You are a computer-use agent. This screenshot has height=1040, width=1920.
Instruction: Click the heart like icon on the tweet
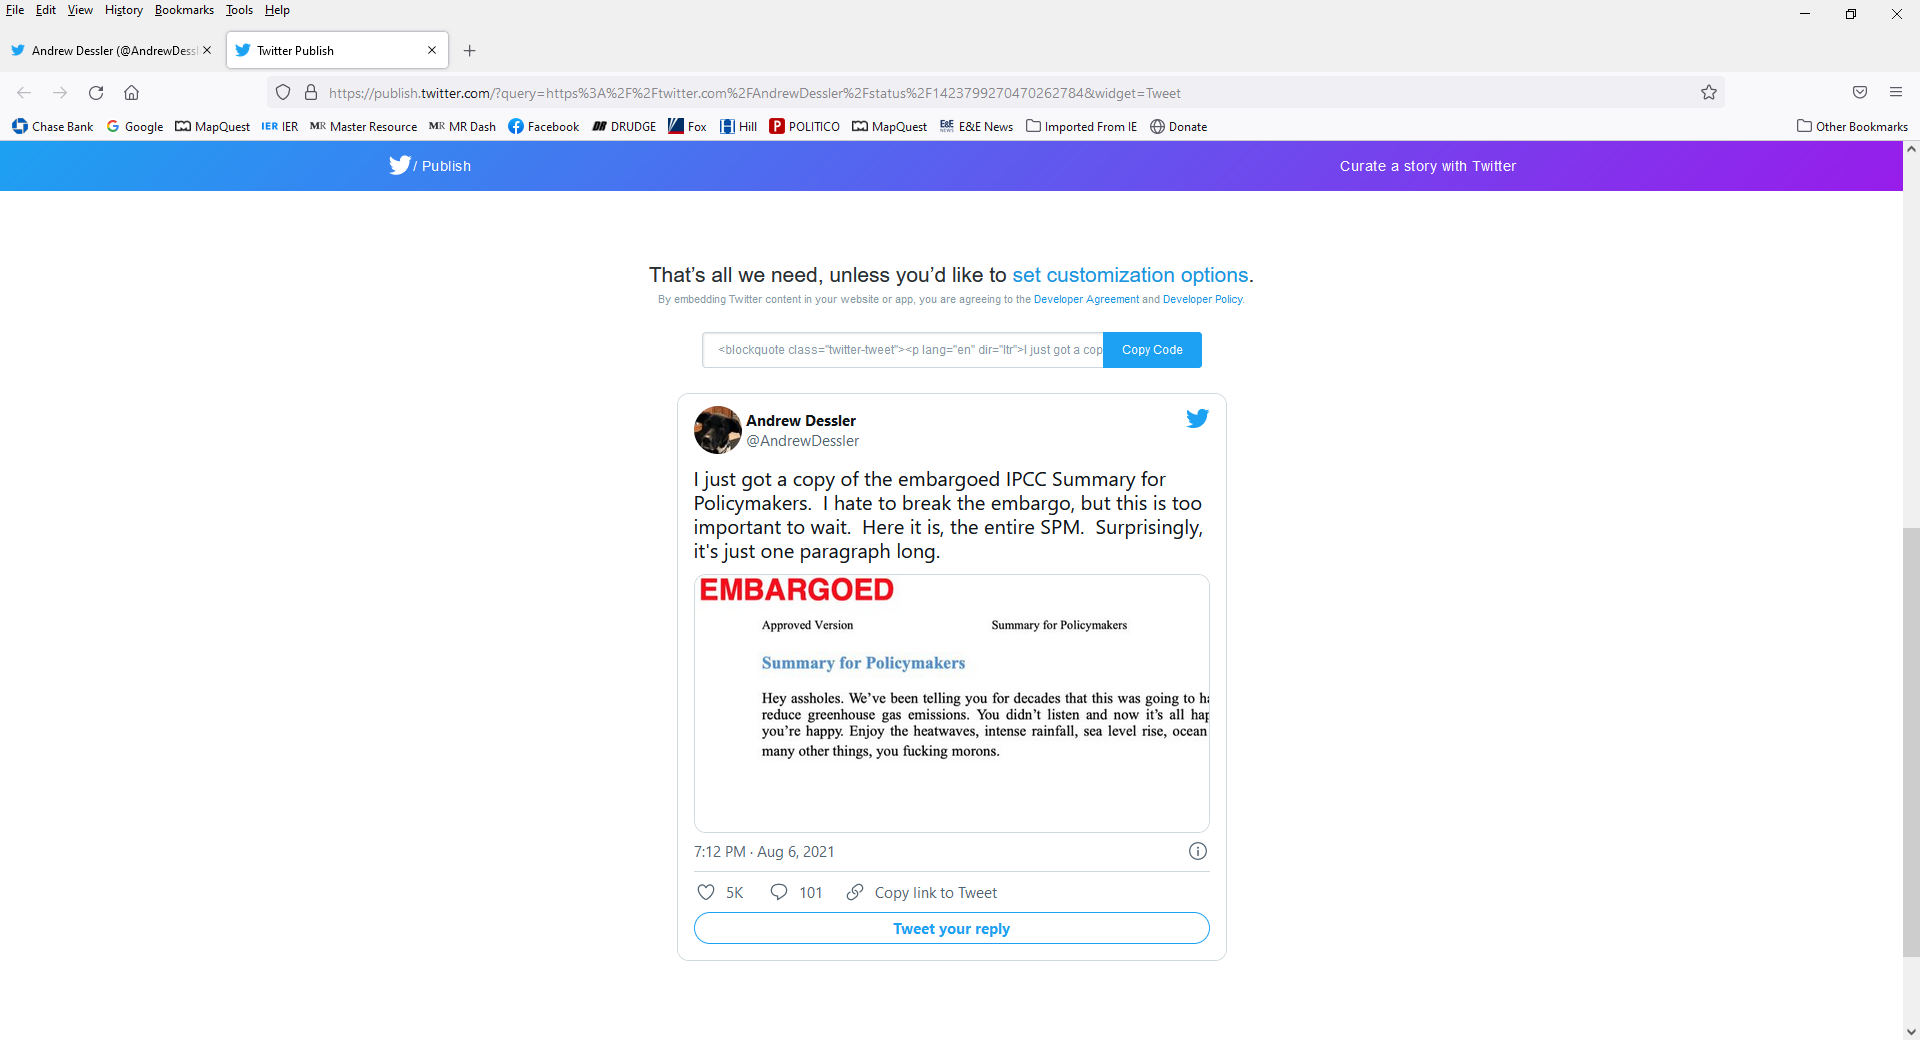[706, 892]
